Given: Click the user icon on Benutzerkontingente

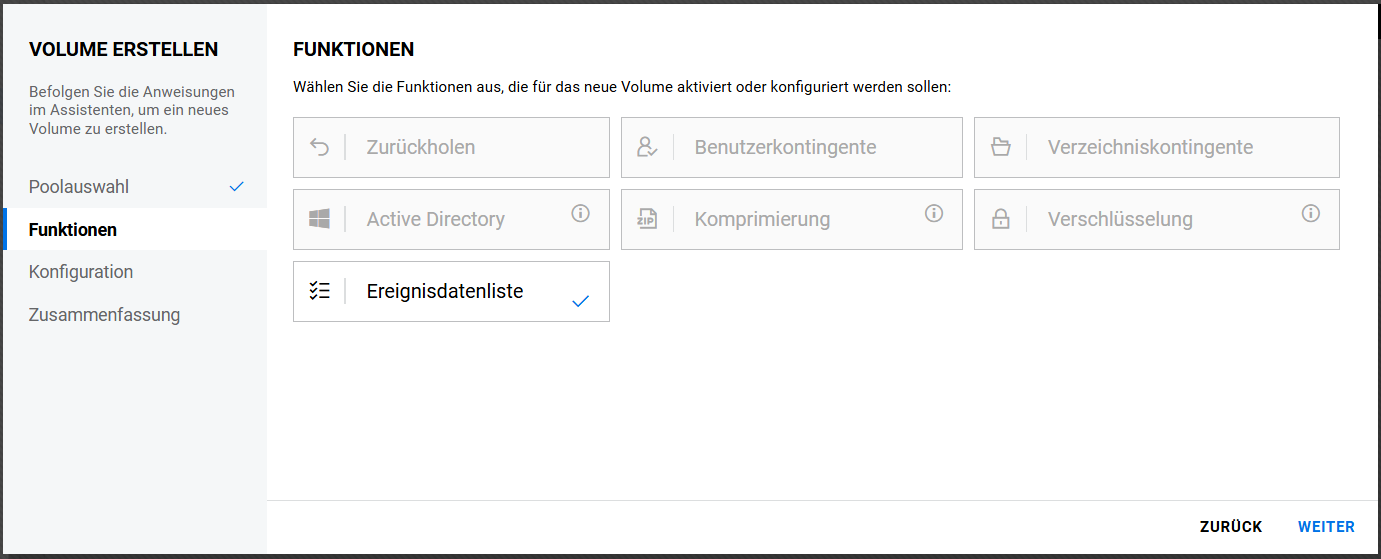Looking at the screenshot, I should pos(647,147).
